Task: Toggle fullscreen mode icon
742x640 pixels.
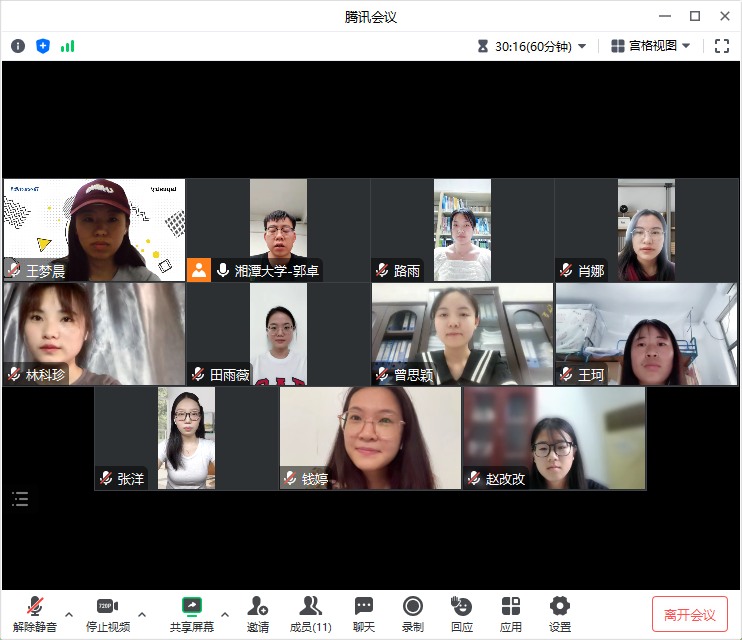Action: 722,46
